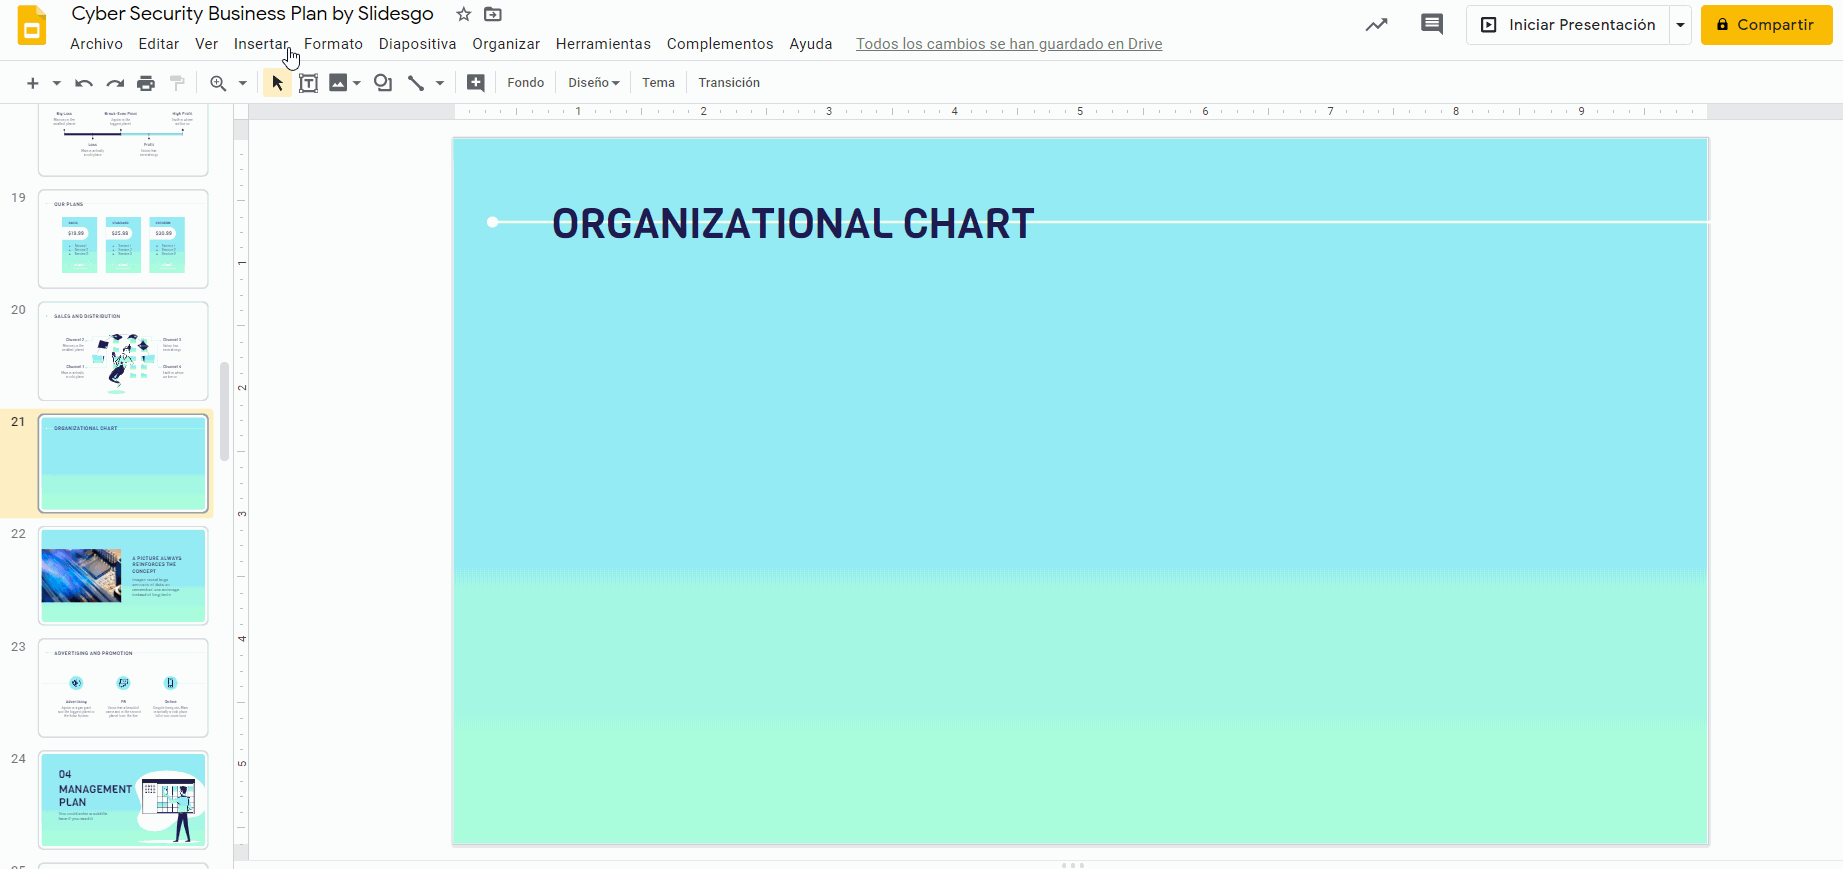Select slide 24 Management Plan thumbnail
Image resolution: width=1843 pixels, height=869 pixels.
(x=123, y=800)
